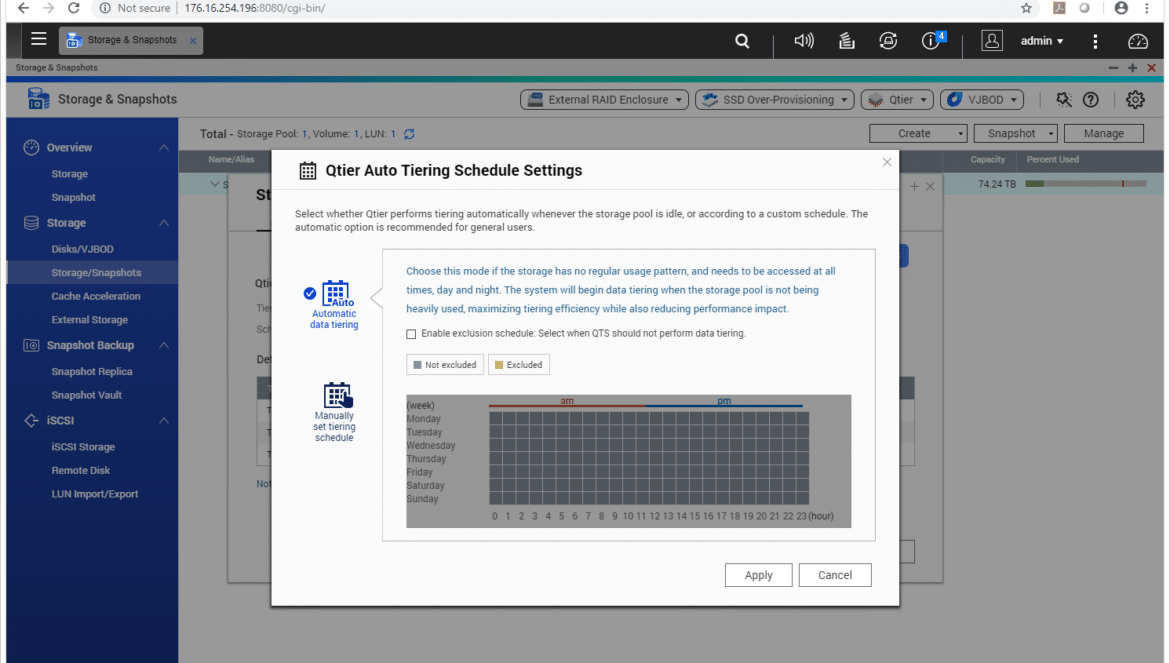
Task: Open External RAID Enclosure dropdown
Action: pyautogui.click(x=604, y=99)
